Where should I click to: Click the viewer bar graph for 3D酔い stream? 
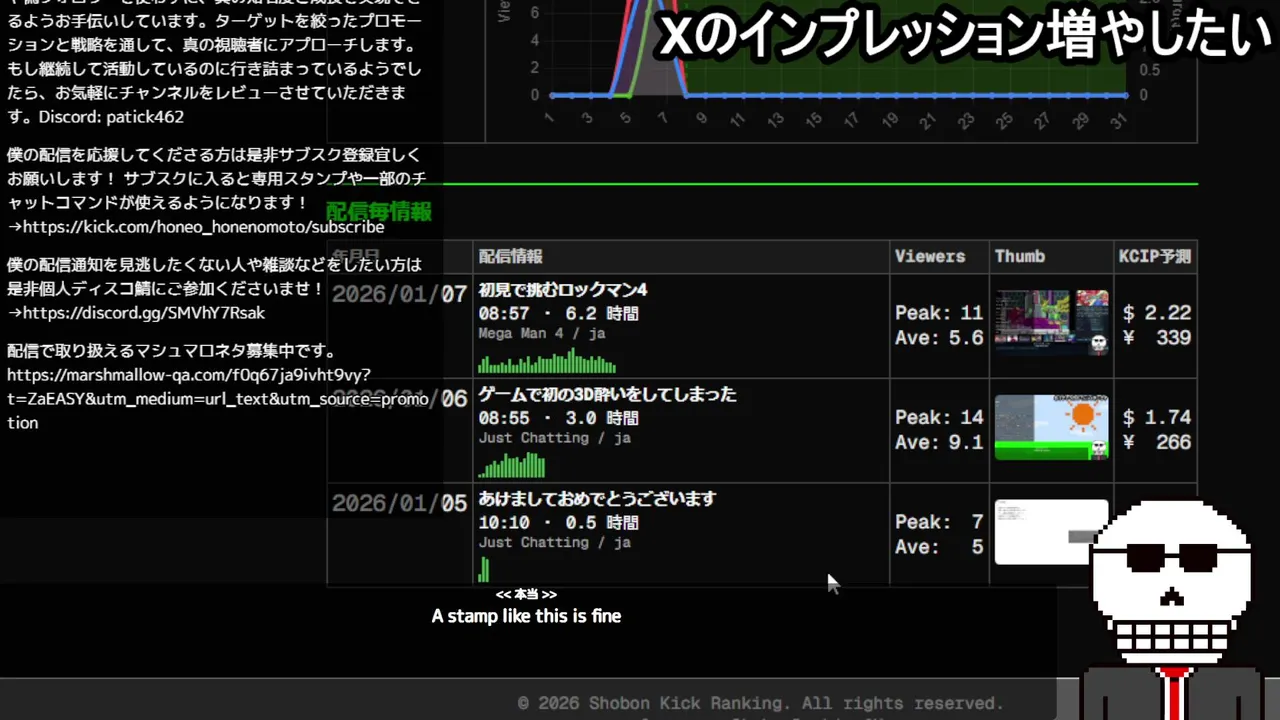point(512,465)
